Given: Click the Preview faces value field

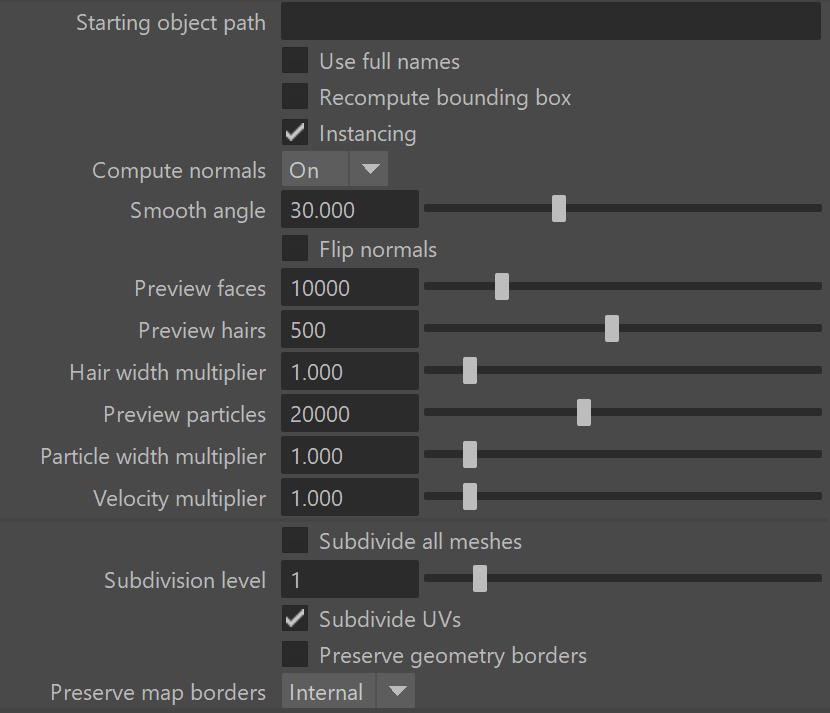Looking at the screenshot, I should point(350,287).
